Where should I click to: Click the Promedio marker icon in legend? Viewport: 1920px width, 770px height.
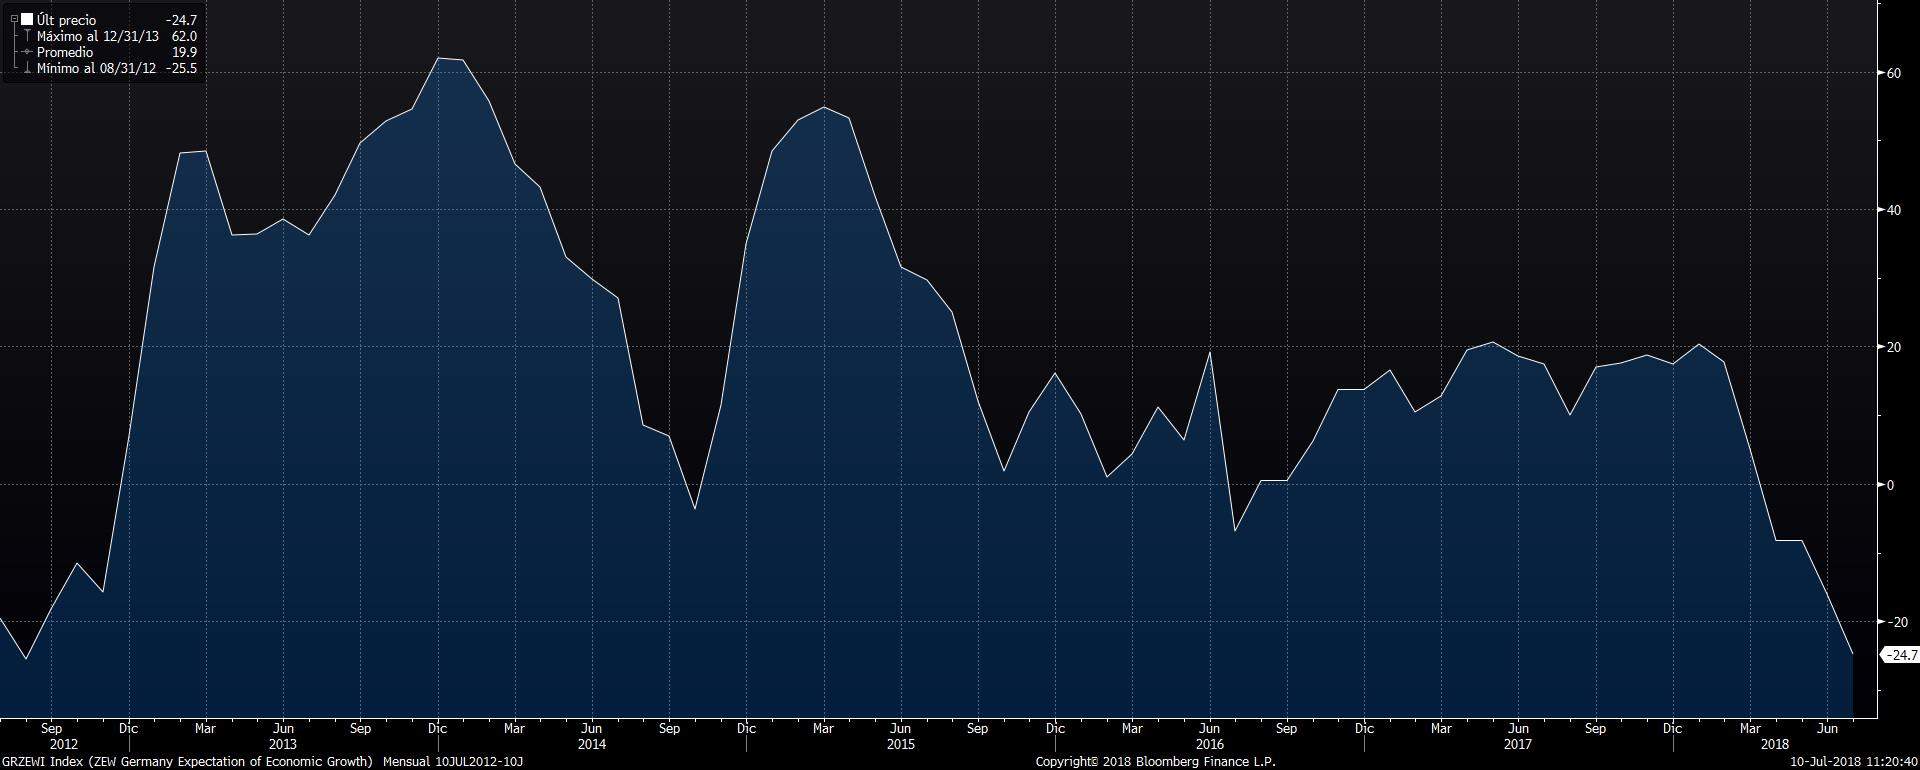[x=27, y=52]
